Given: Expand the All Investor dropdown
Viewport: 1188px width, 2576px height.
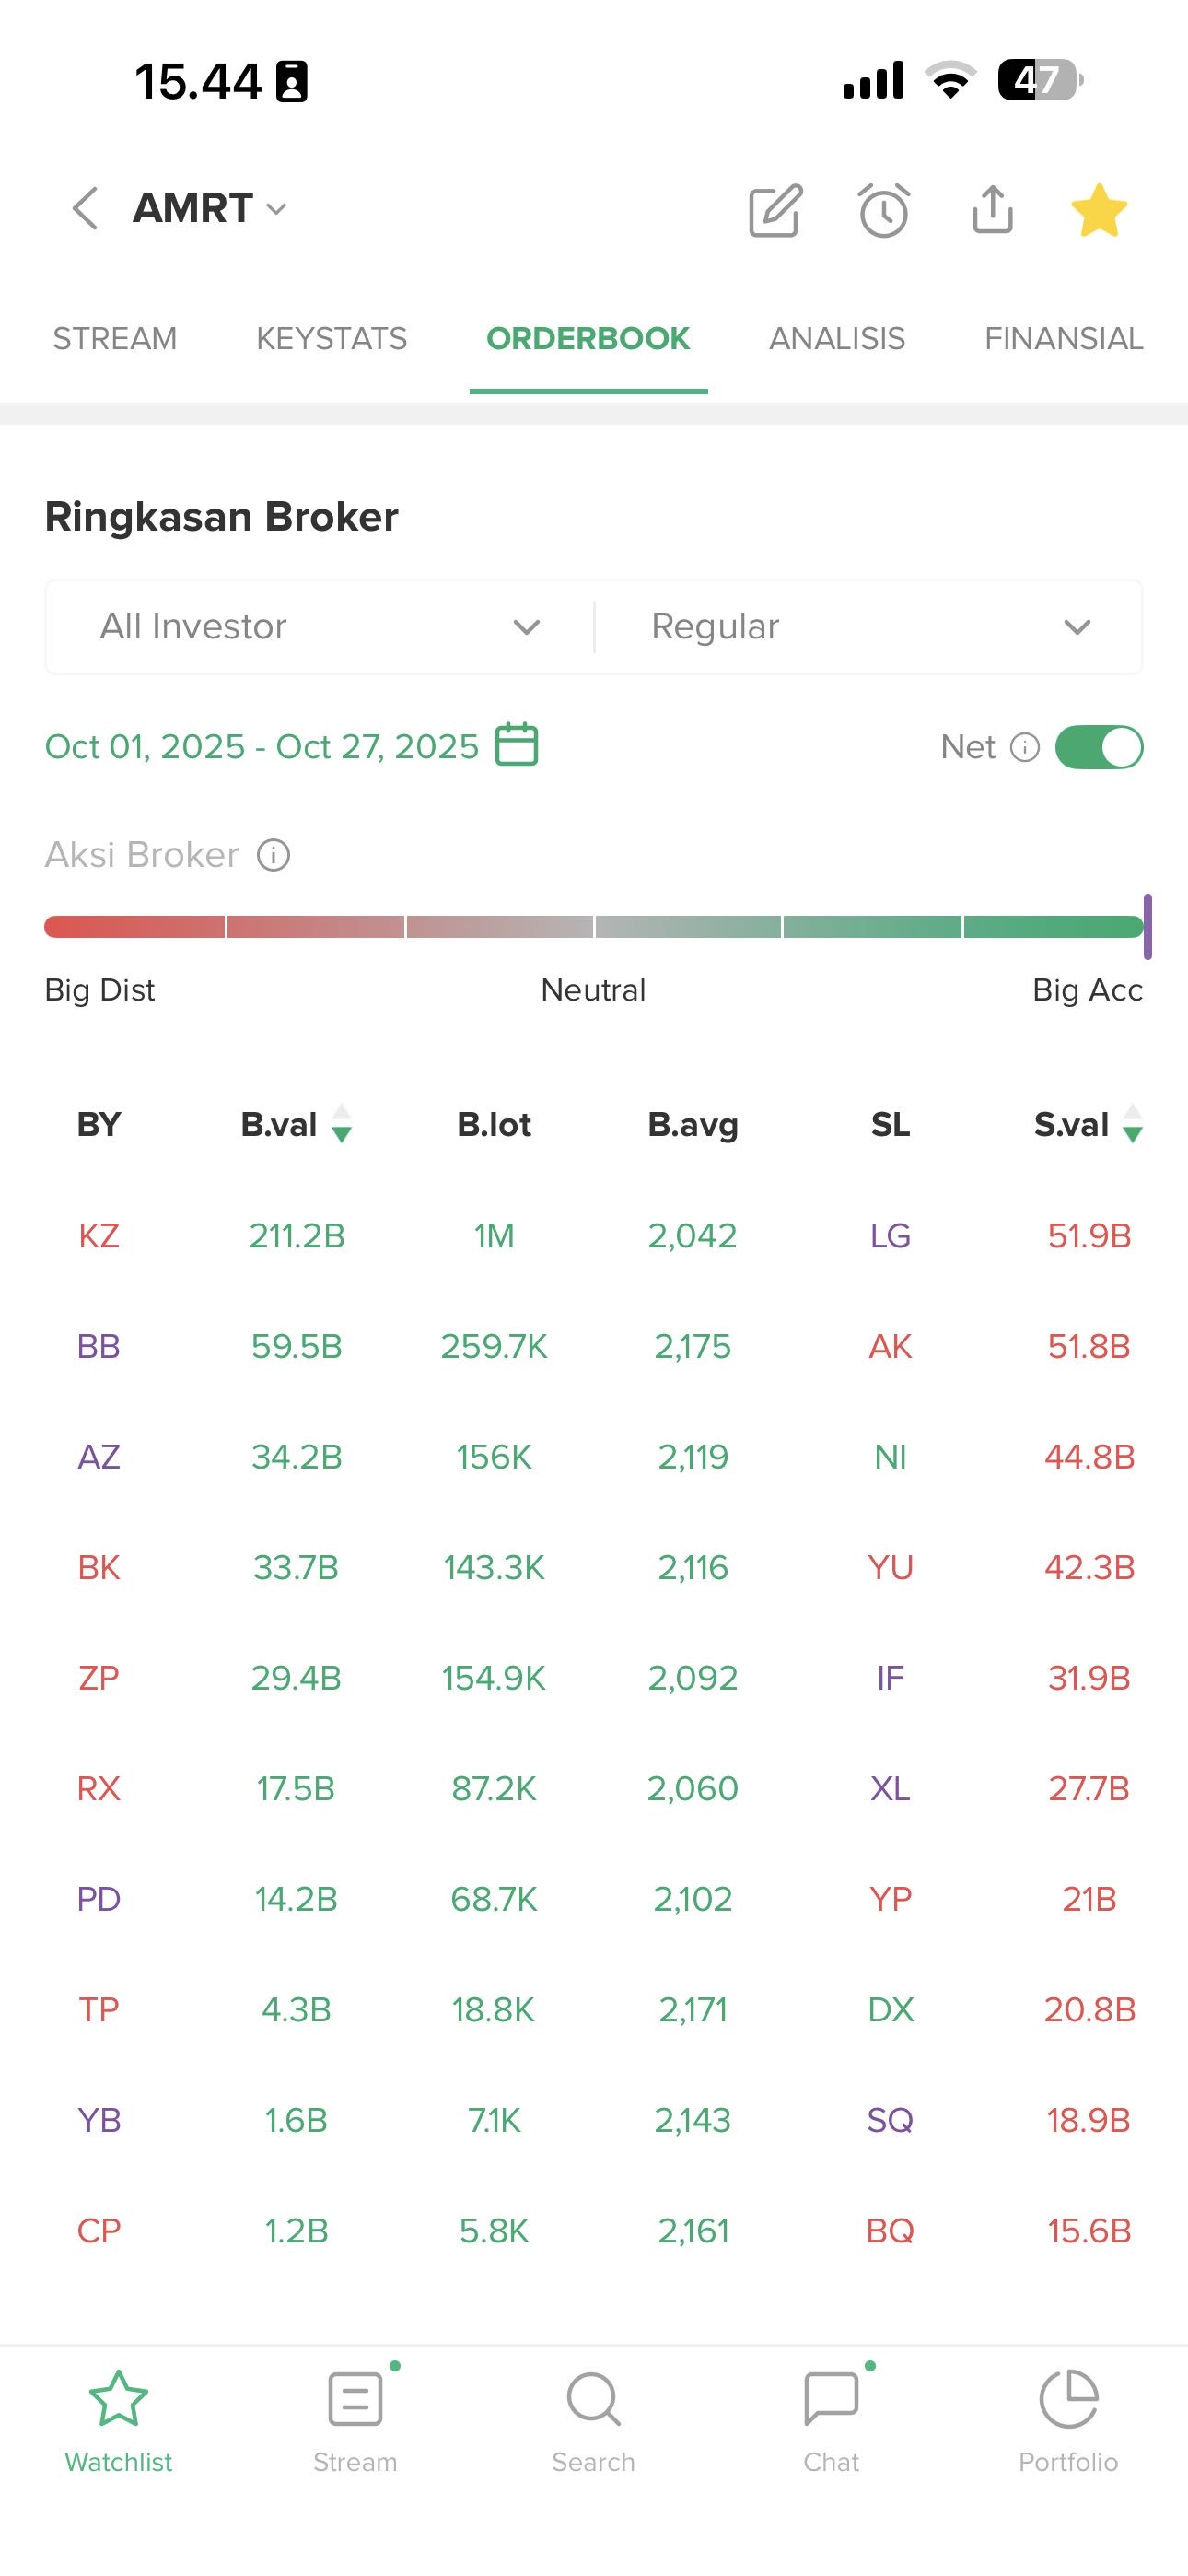Looking at the screenshot, I should pyautogui.click(x=320, y=627).
